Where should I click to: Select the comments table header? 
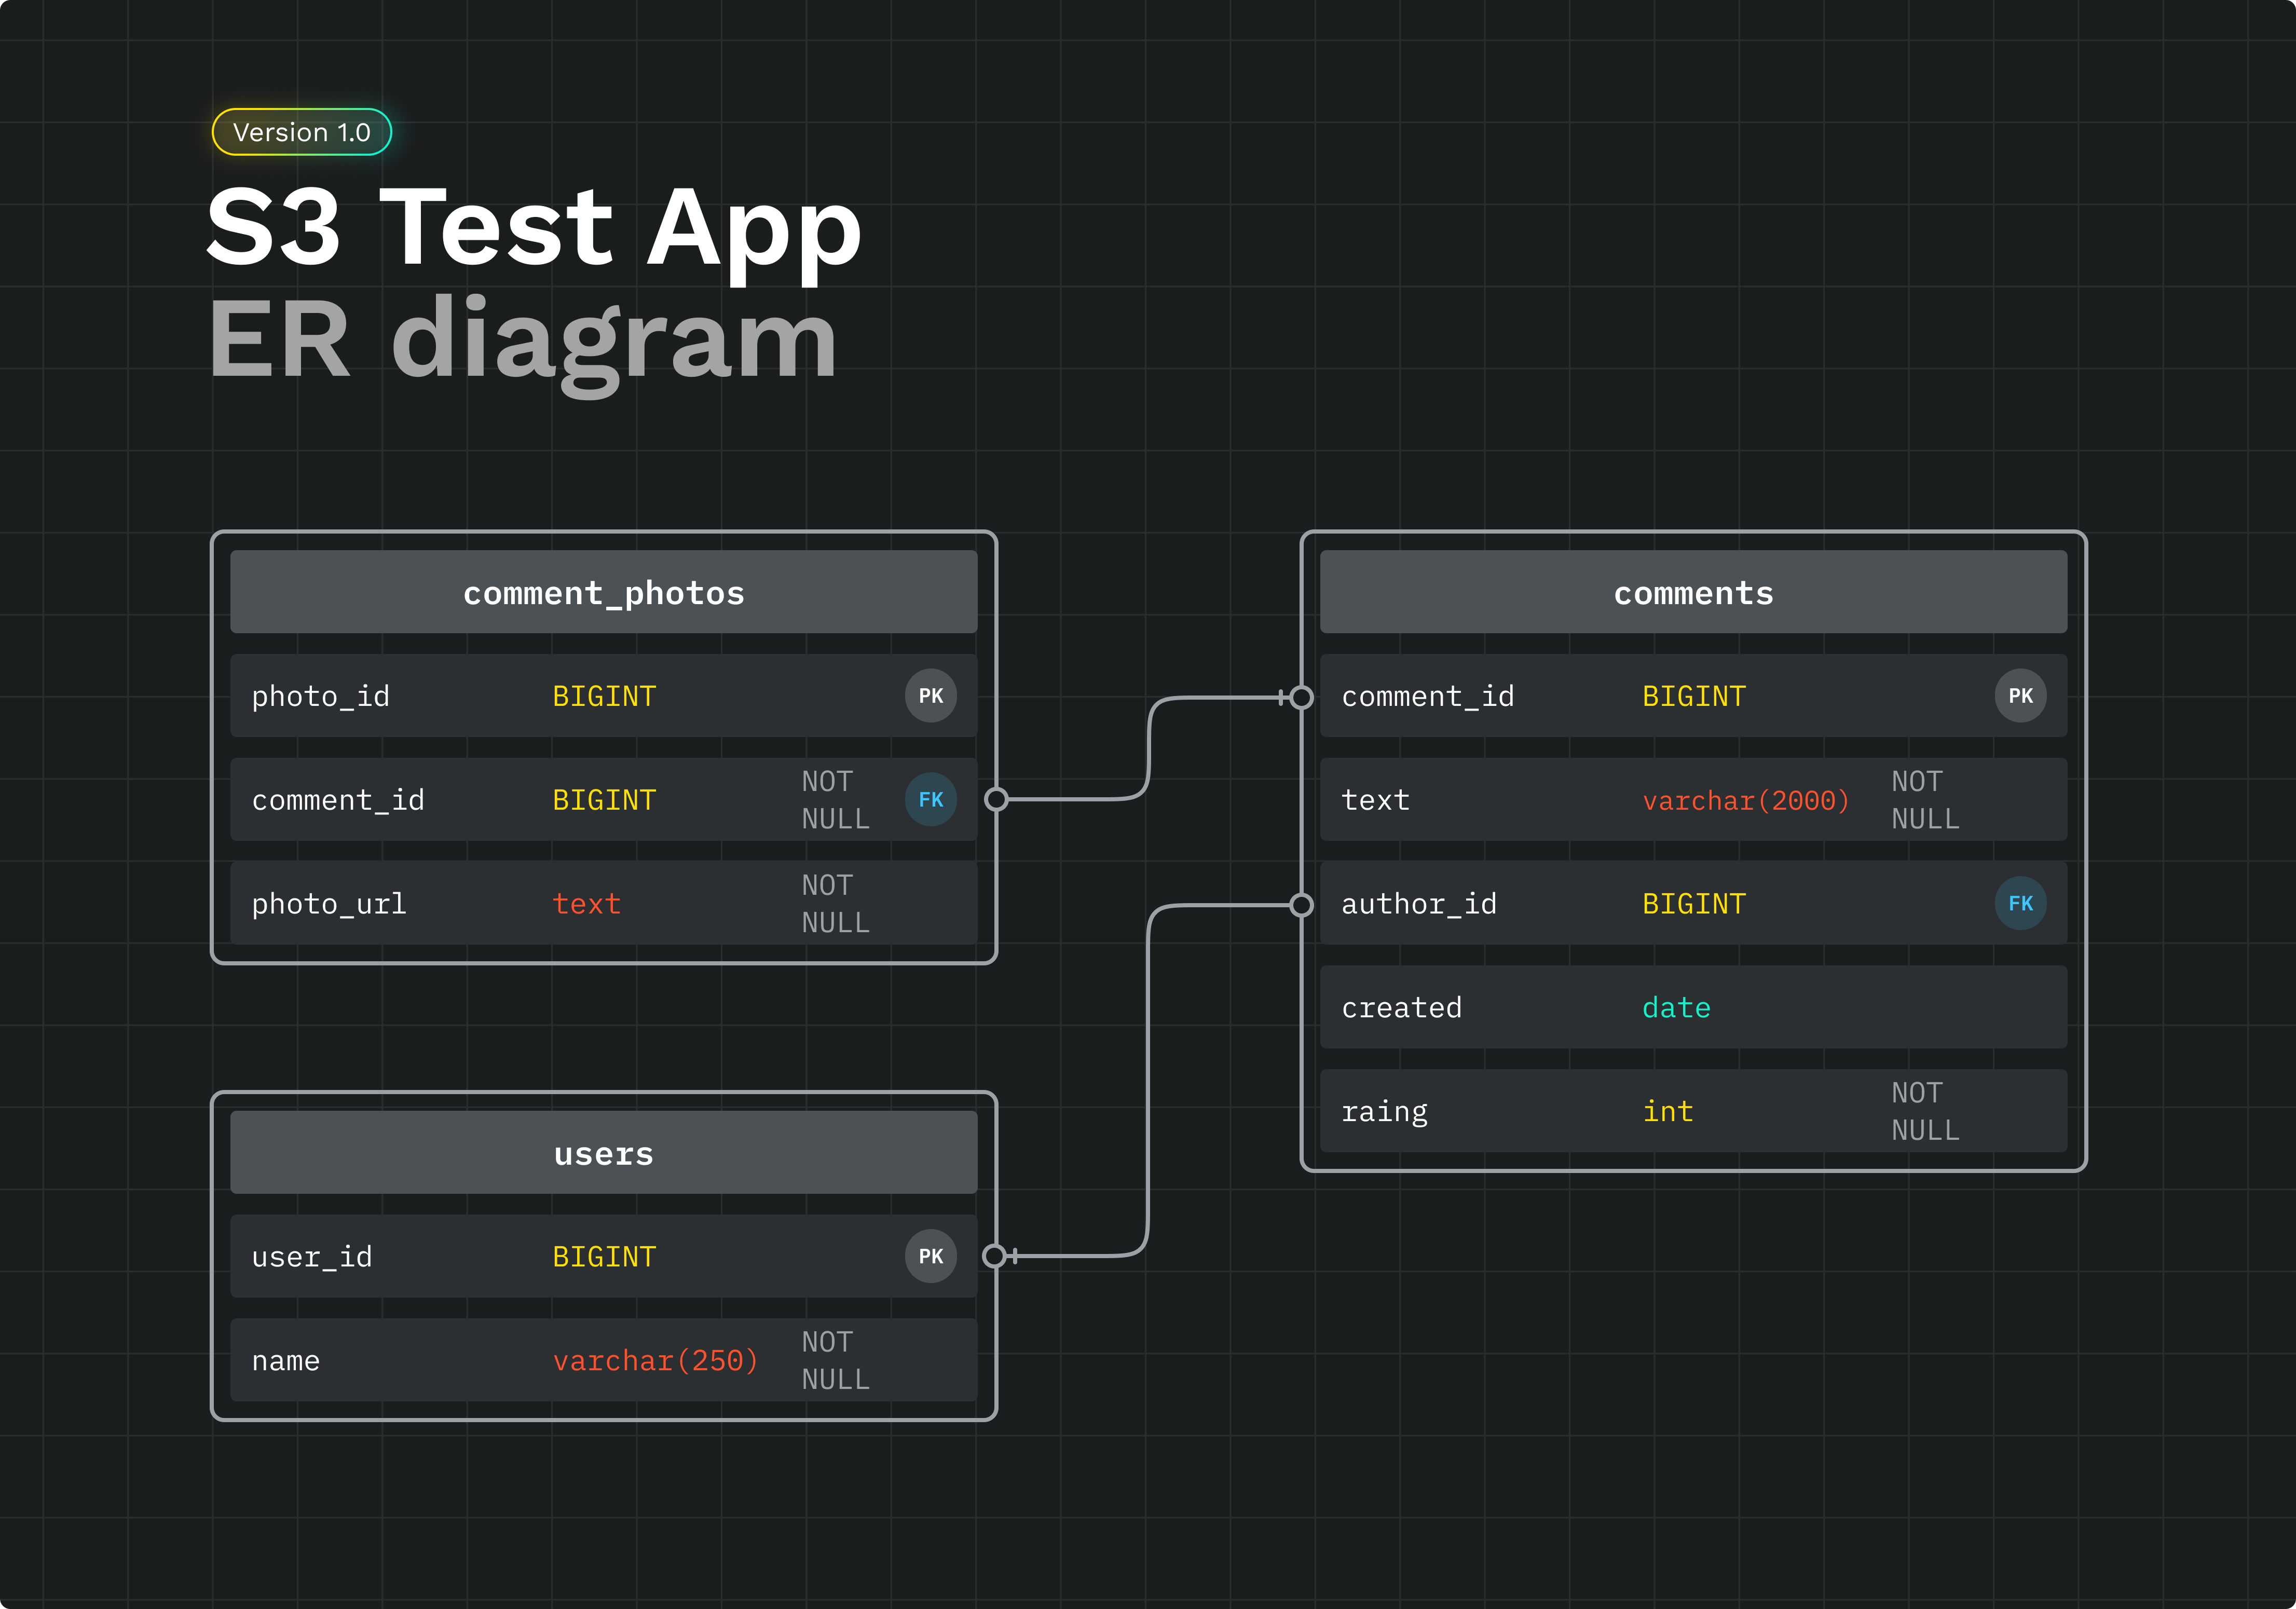1693,592
